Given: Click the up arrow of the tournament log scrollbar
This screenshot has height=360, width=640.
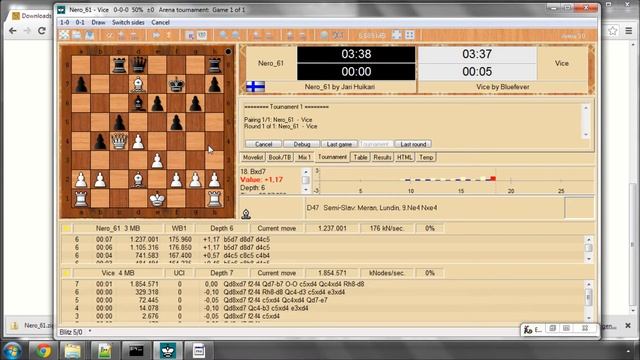Looking at the screenshot, I should coord(586,108).
